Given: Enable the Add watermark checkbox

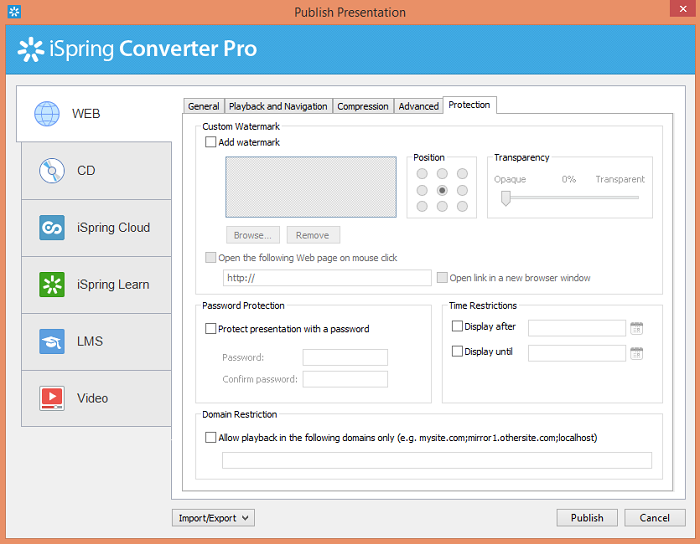Looking at the screenshot, I should coord(210,142).
